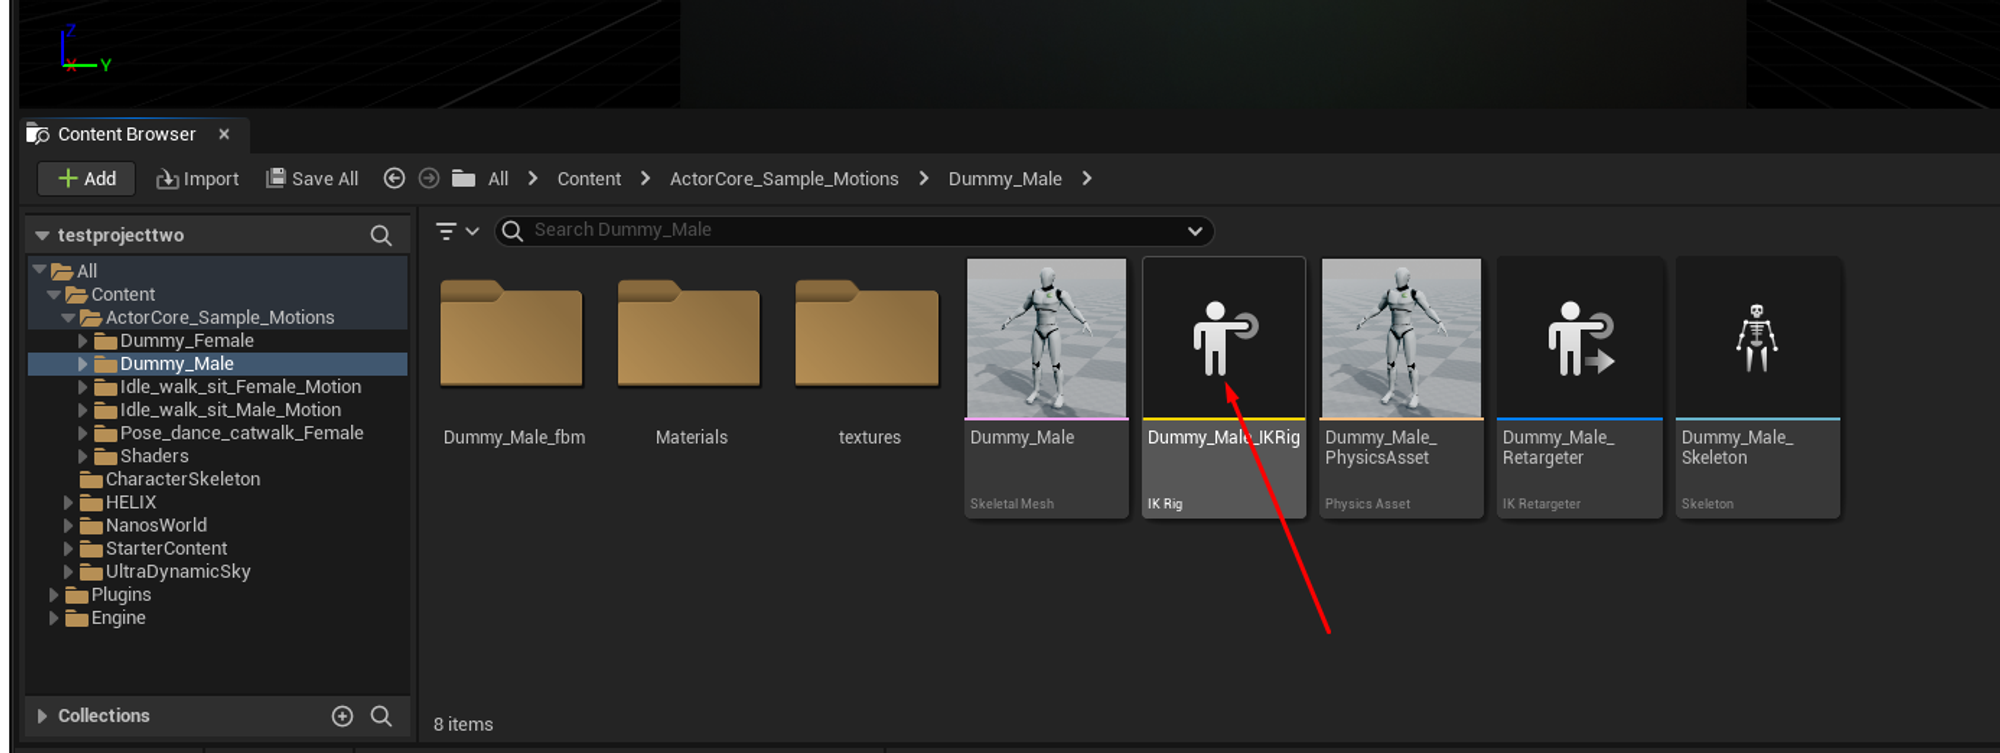Click the search icon beside testprojecttwo
Image resolution: width=2000 pixels, height=753 pixels.
tap(381, 235)
